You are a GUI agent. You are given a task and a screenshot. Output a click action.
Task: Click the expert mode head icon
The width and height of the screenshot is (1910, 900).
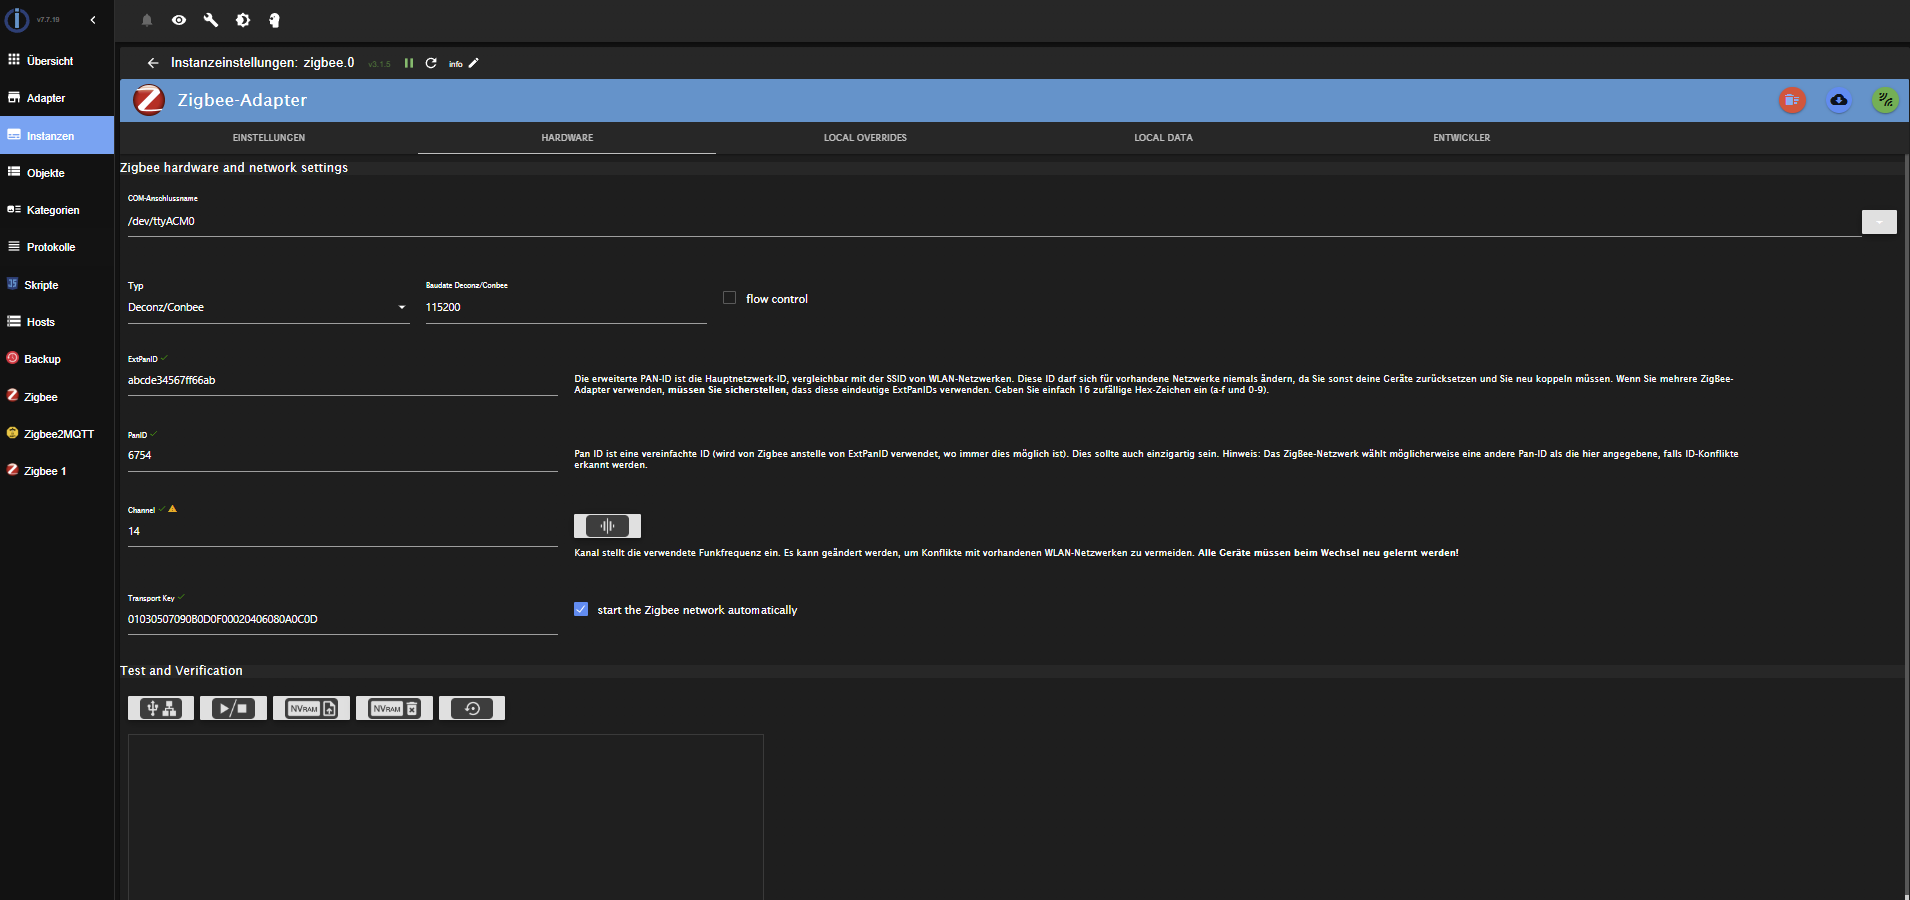[x=274, y=20]
